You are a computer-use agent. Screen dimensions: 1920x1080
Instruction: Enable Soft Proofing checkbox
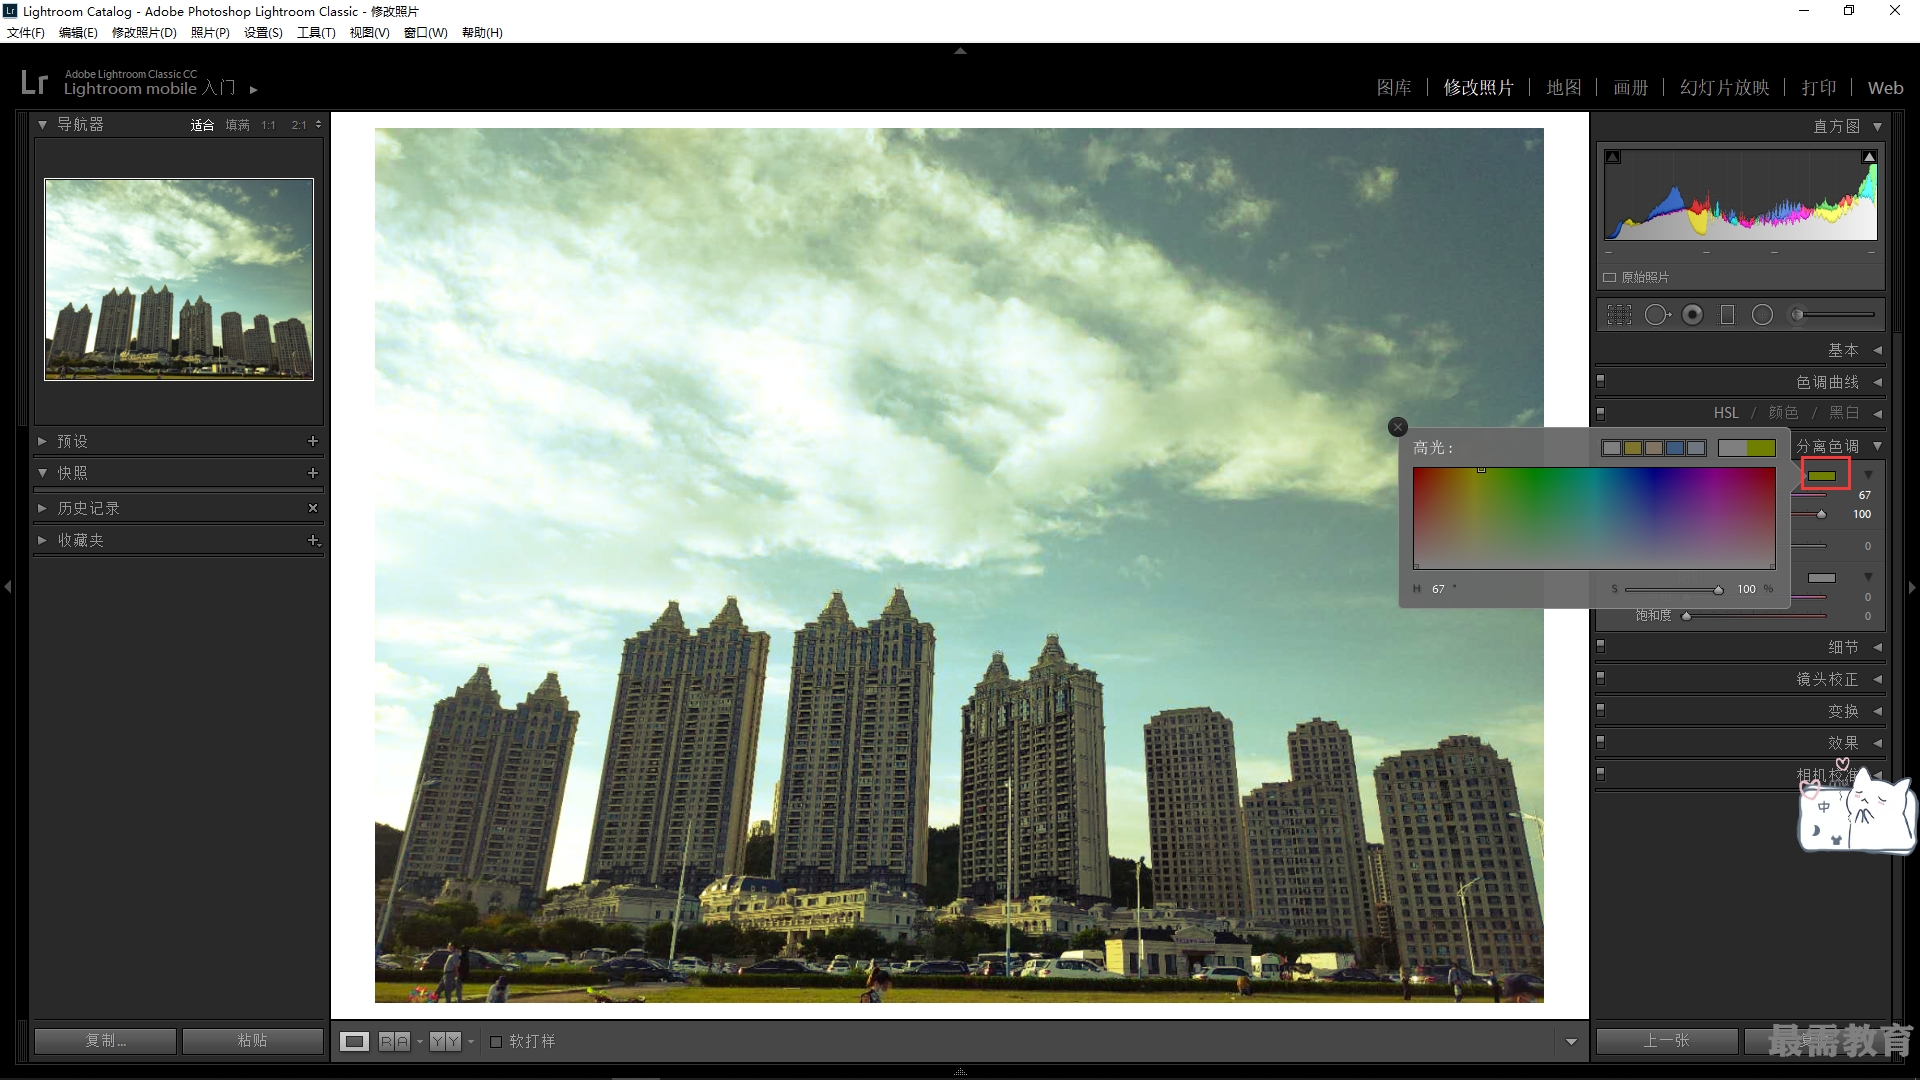tap(496, 1042)
